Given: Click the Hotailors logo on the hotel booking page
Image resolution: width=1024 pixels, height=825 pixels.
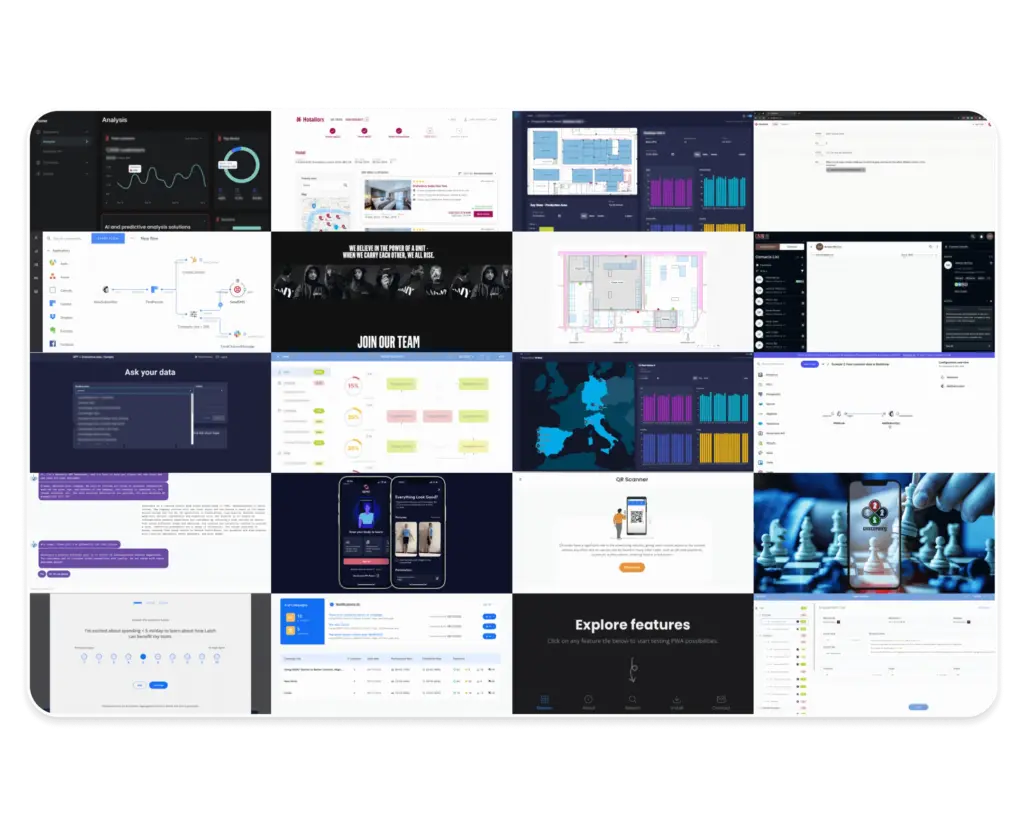Looking at the screenshot, I should tap(310, 120).
